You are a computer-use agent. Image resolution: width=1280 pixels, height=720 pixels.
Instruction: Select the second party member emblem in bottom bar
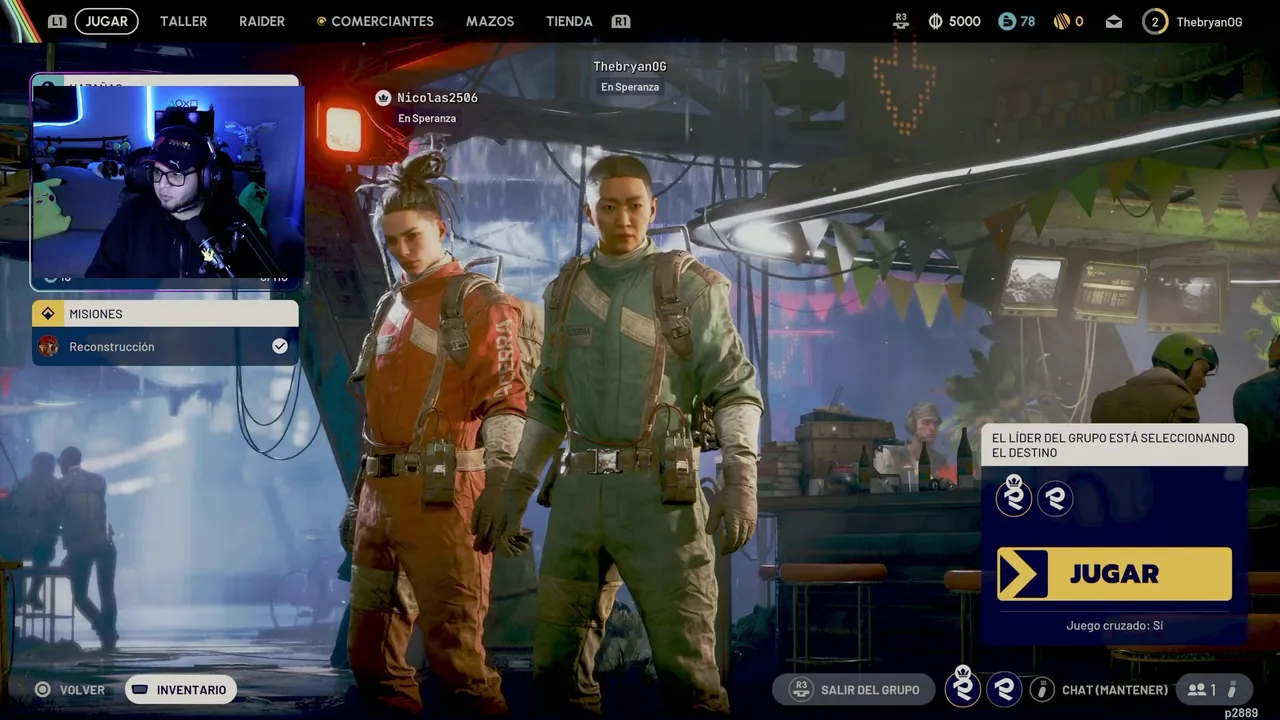(1004, 689)
